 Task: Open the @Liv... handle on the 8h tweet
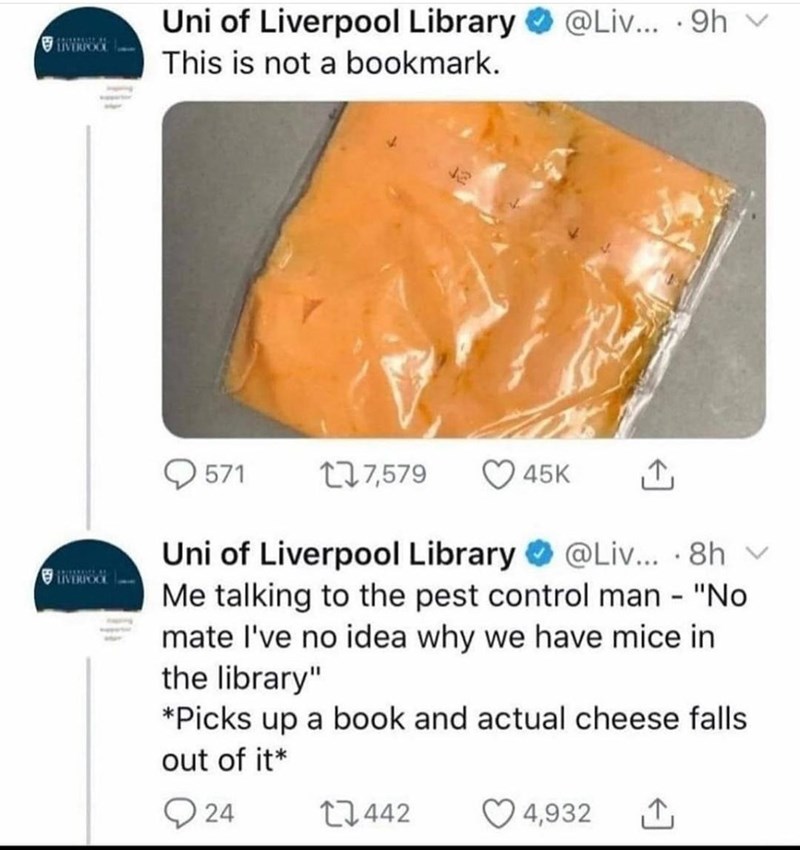coord(612,555)
